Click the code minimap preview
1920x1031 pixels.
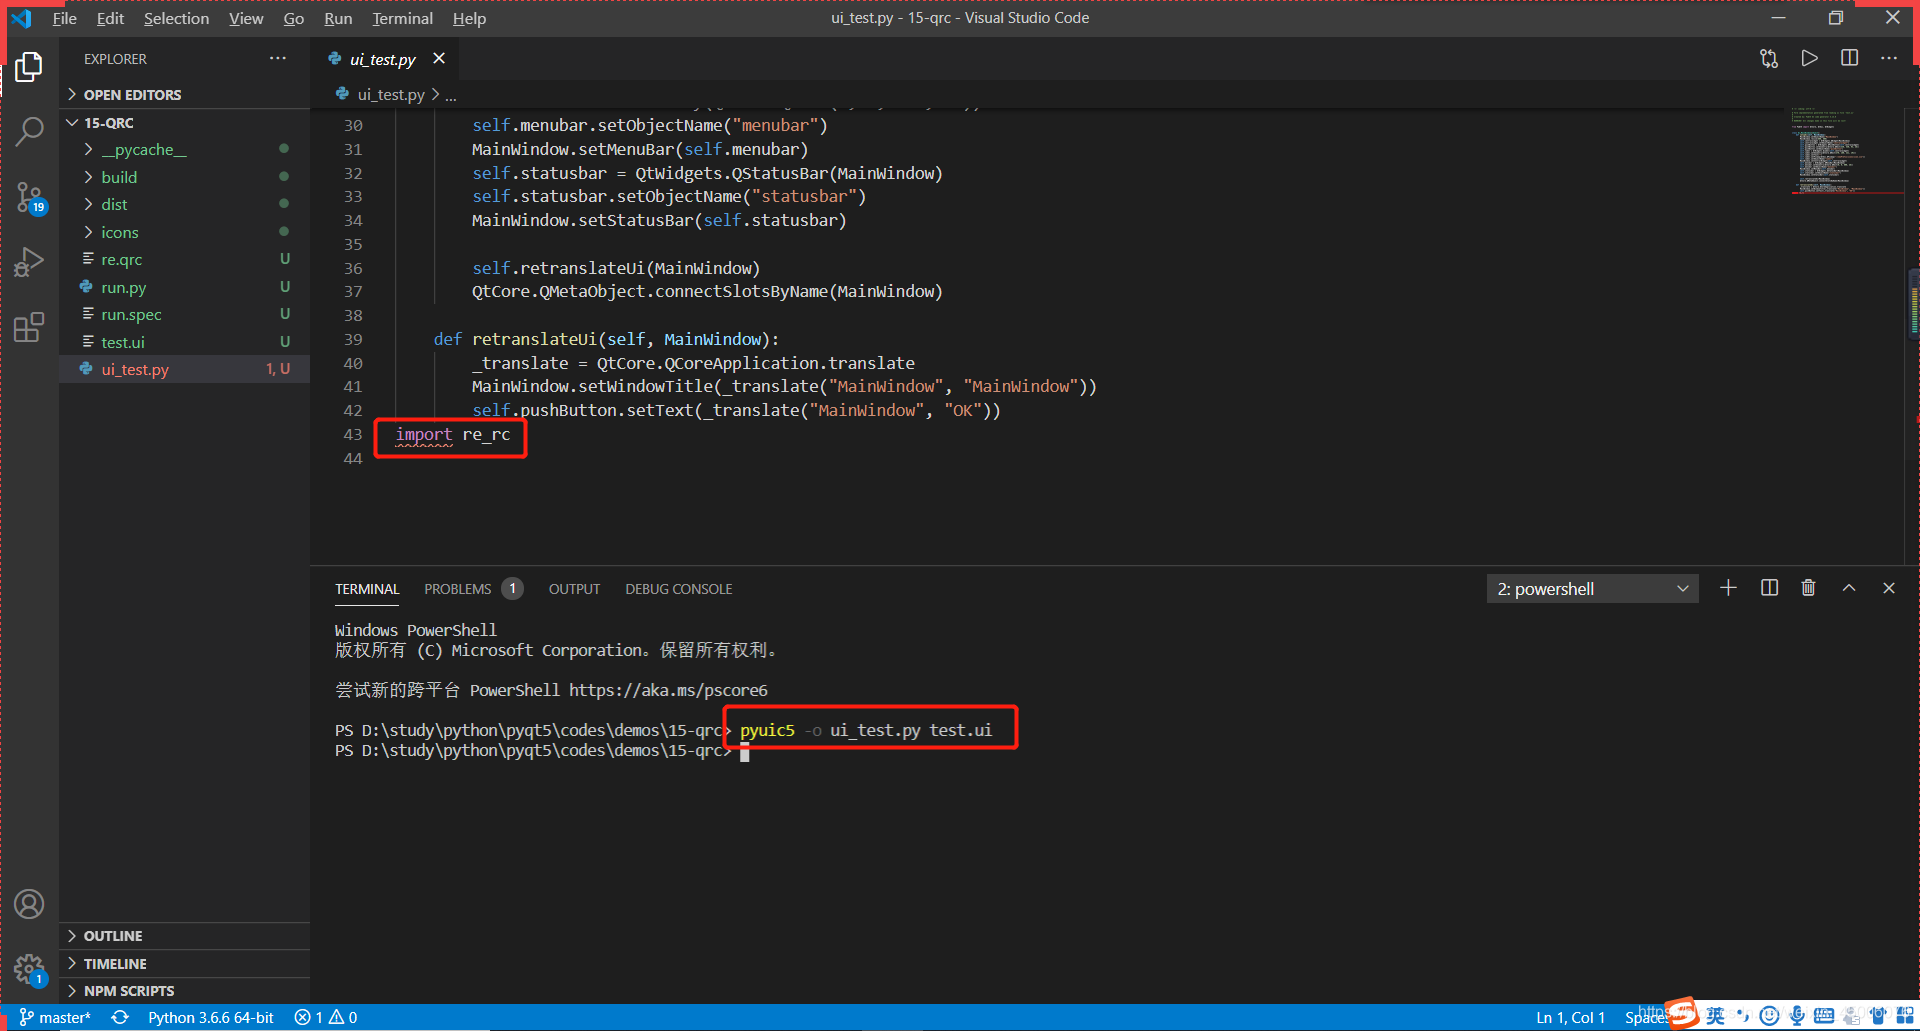pos(1846,150)
